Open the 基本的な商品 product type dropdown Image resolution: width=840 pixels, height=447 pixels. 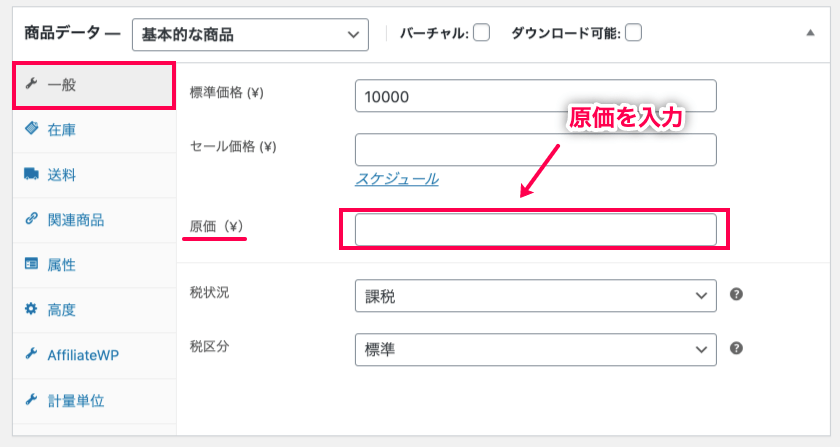(250, 35)
